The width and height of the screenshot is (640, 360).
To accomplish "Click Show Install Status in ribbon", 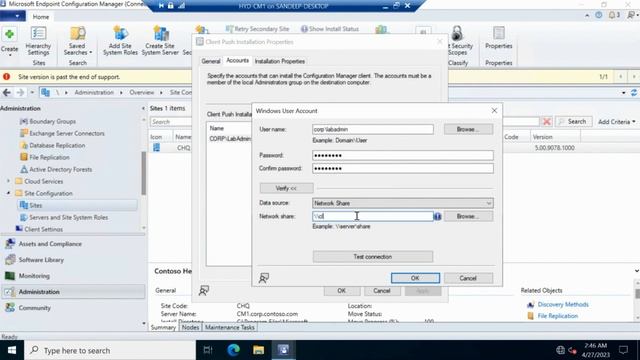I will pos(330,29).
